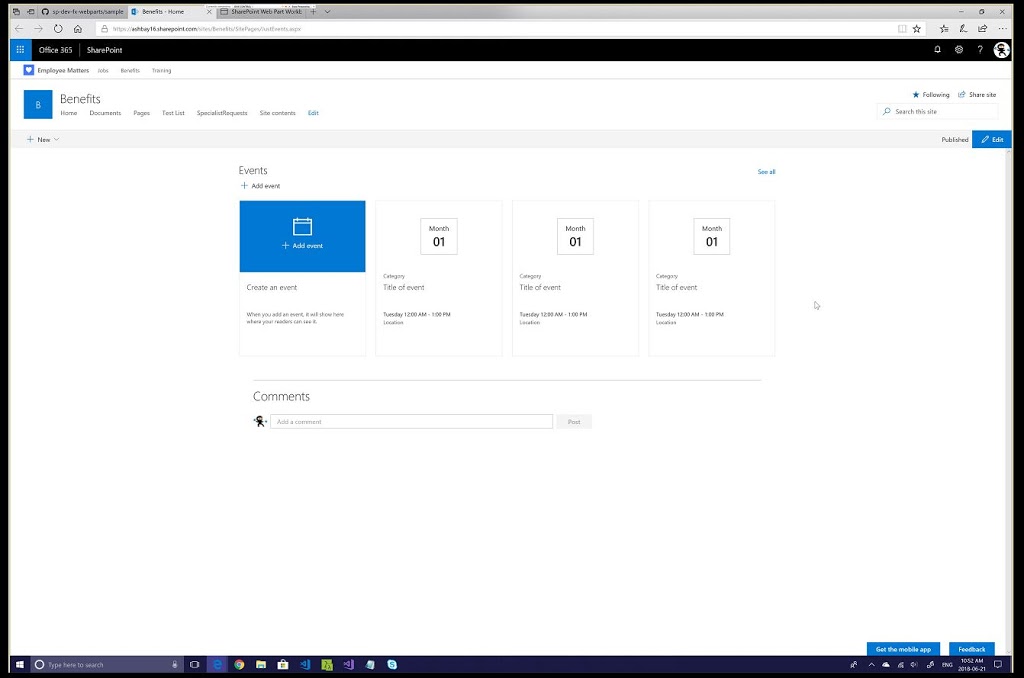Click the Post comment button
Screen dimensions: 1024x678
click(574, 421)
